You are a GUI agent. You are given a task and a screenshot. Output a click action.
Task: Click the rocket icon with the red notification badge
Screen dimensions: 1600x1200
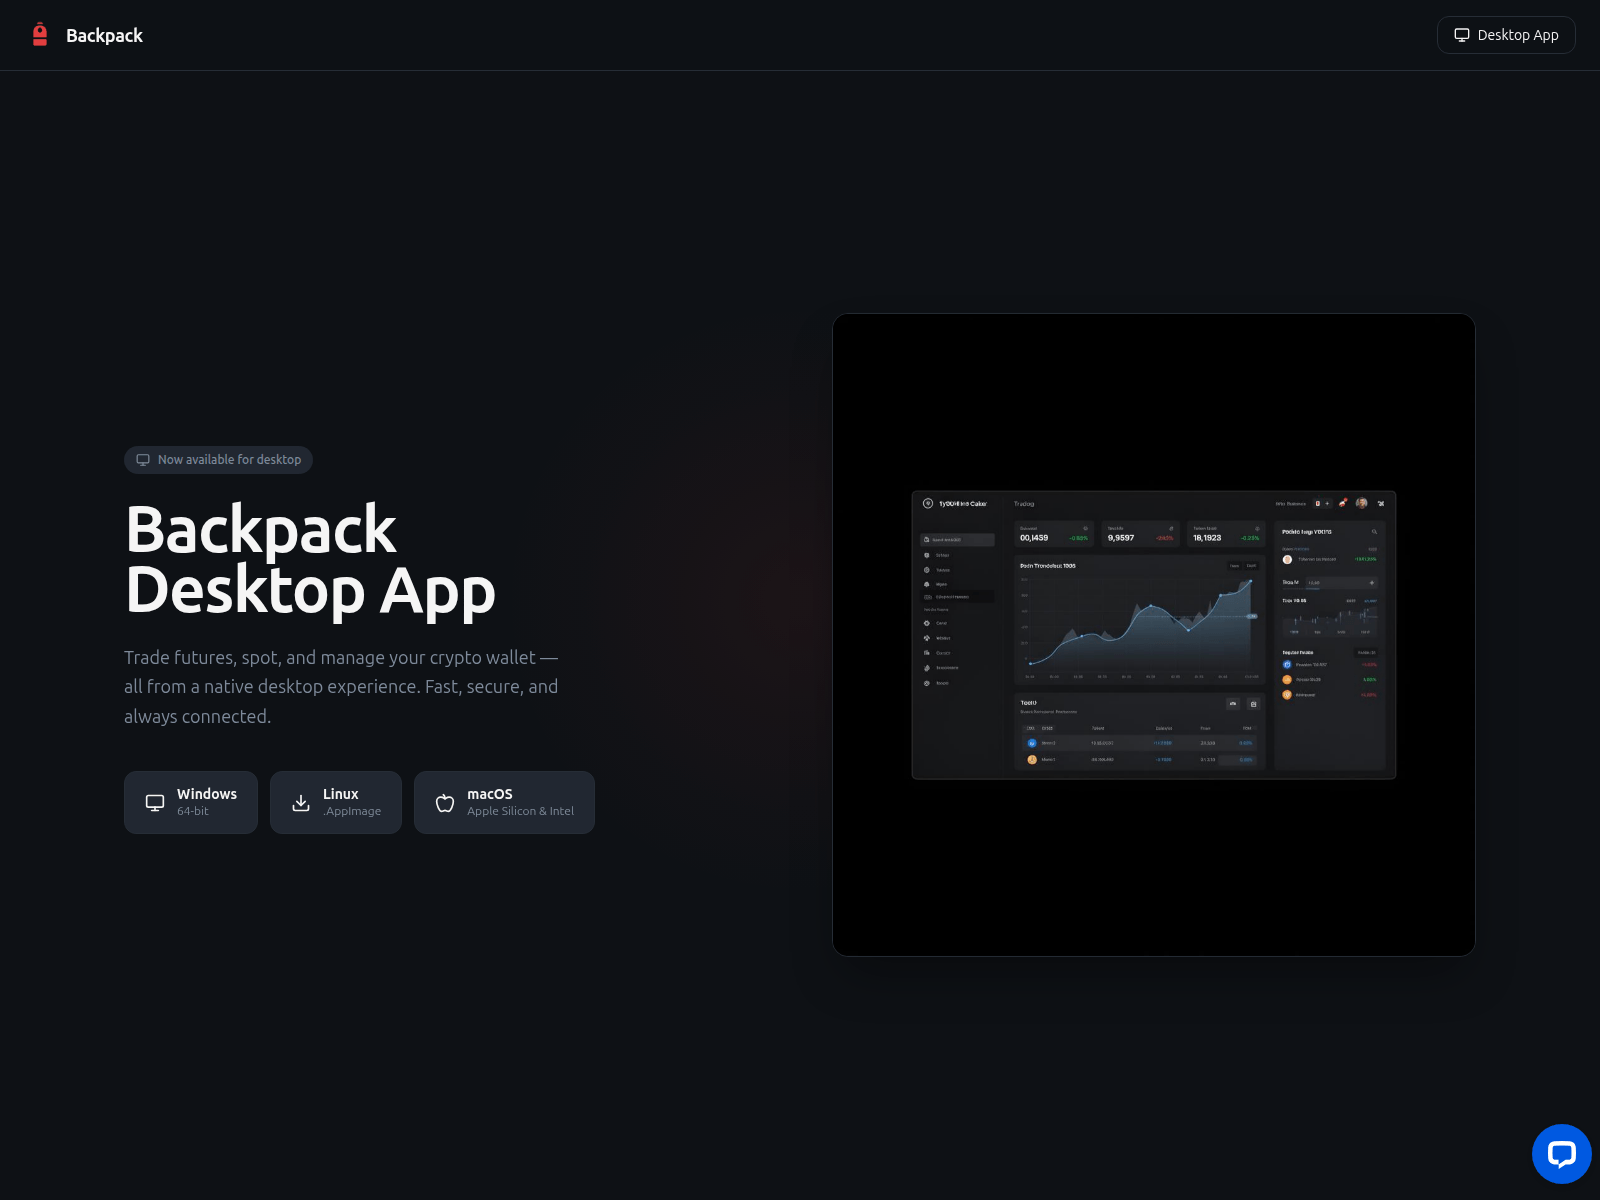[x=1342, y=503]
